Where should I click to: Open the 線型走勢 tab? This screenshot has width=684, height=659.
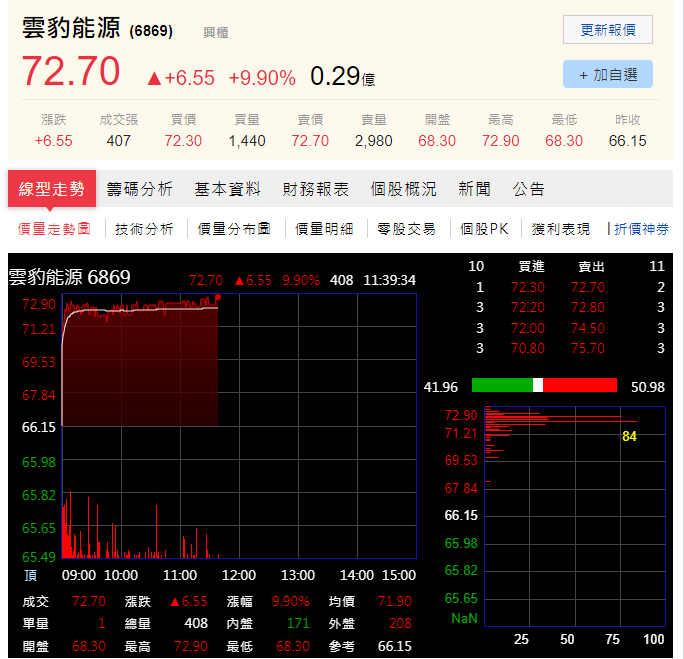(52, 189)
